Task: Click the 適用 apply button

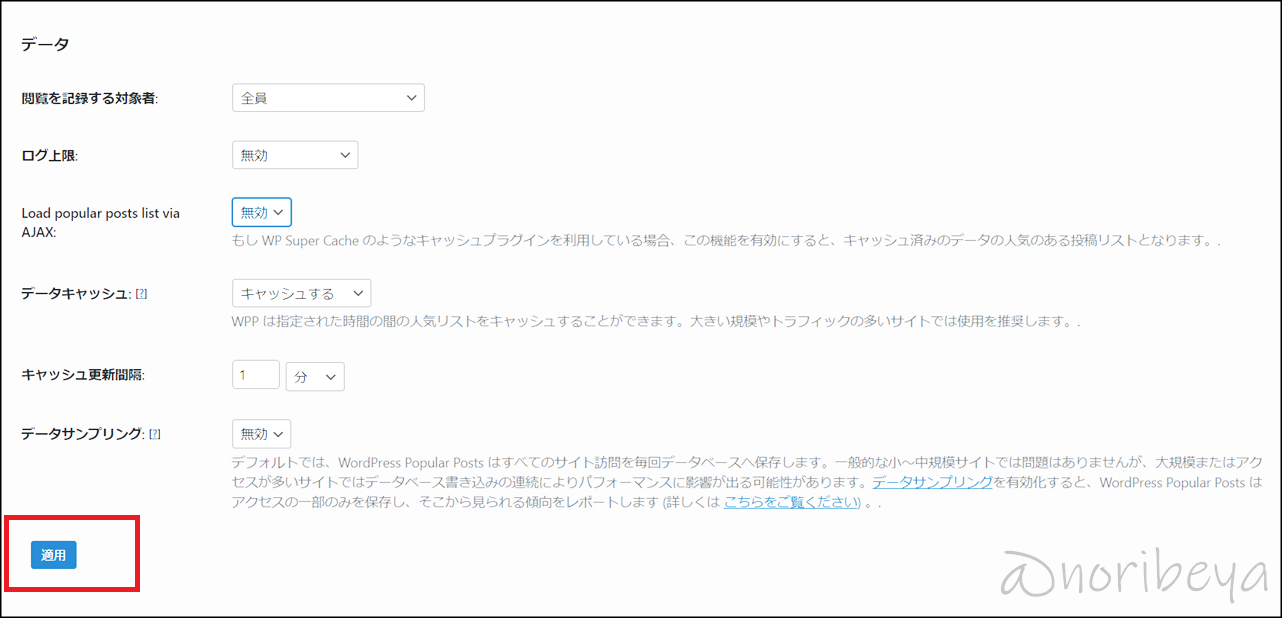Action: pyautogui.click(x=53, y=555)
